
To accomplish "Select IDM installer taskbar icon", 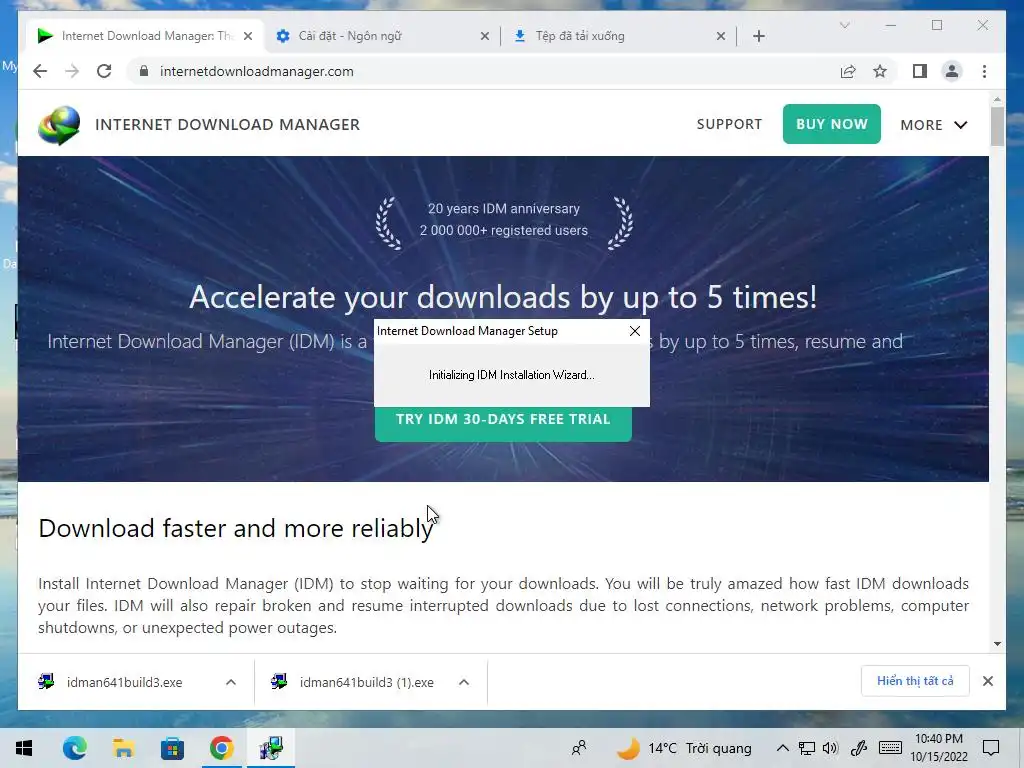I will tap(270, 748).
